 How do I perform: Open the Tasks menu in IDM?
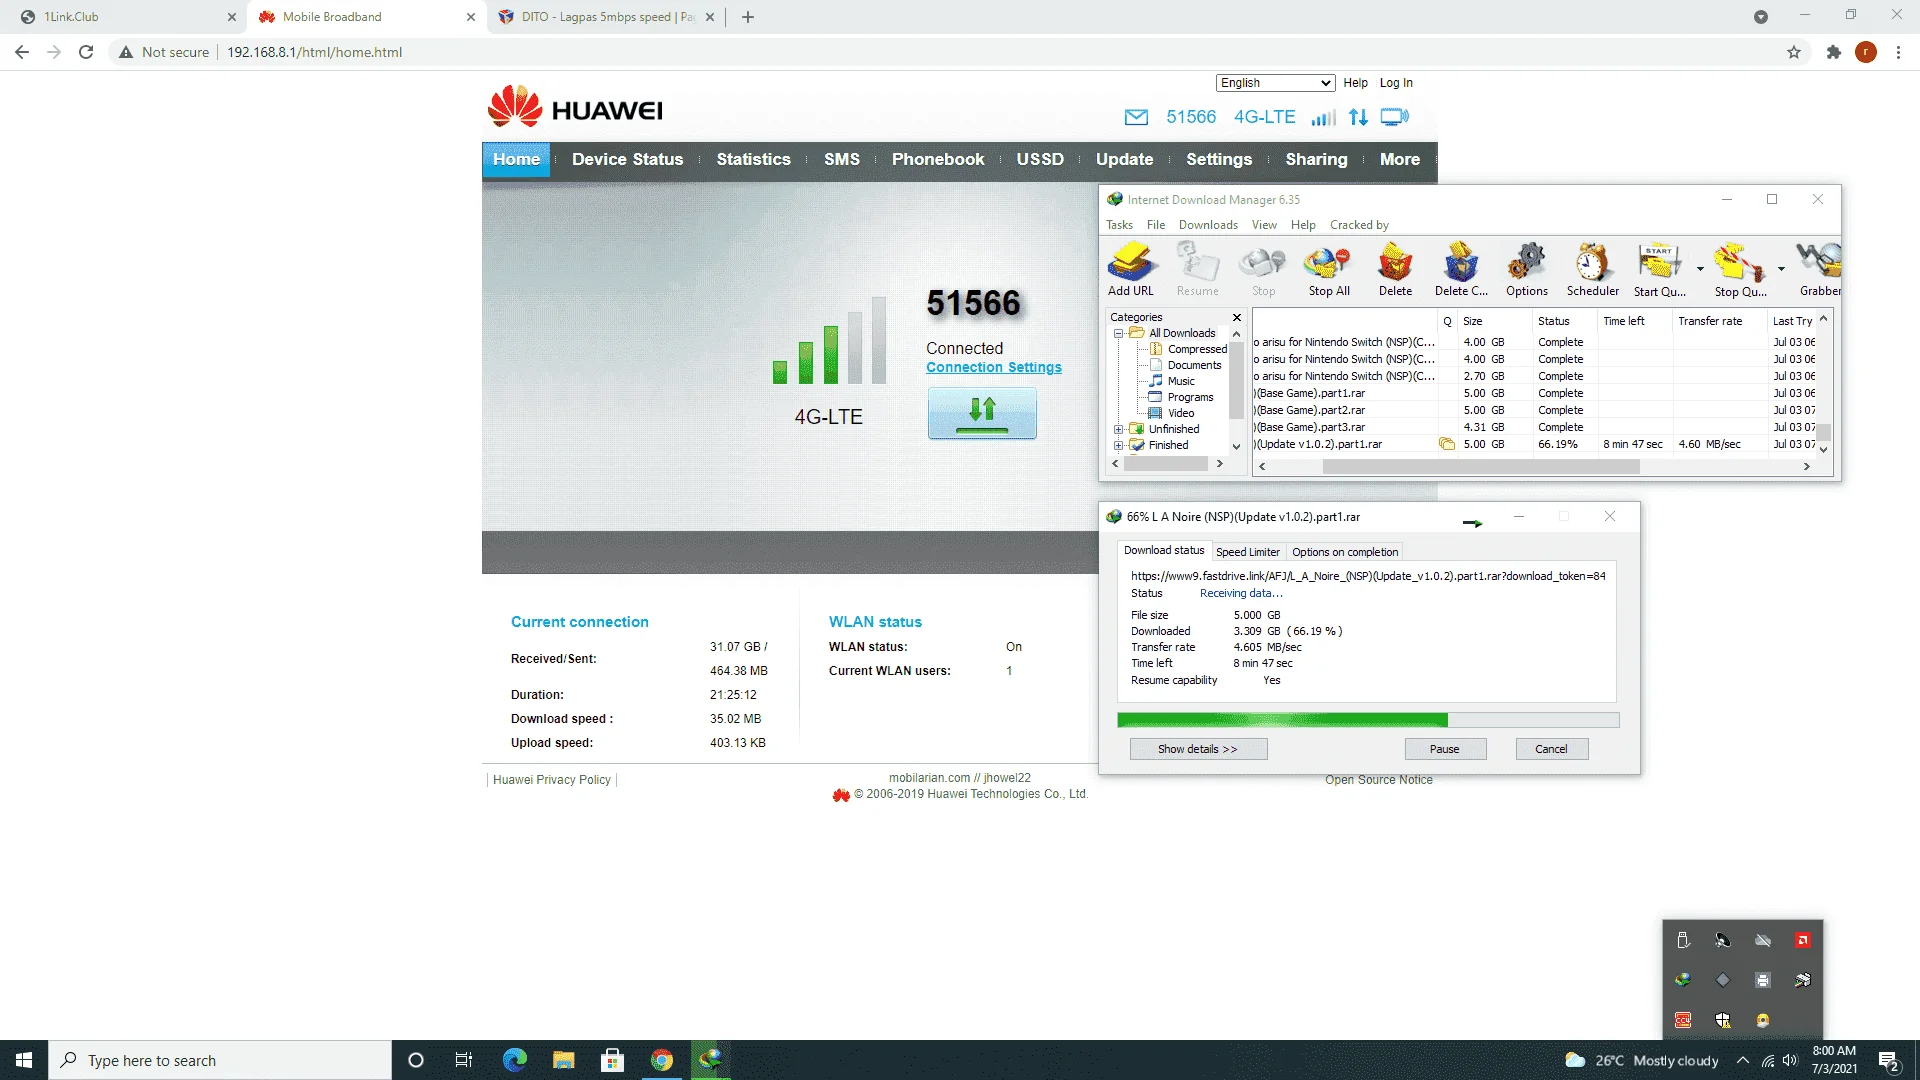(x=1119, y=225)
